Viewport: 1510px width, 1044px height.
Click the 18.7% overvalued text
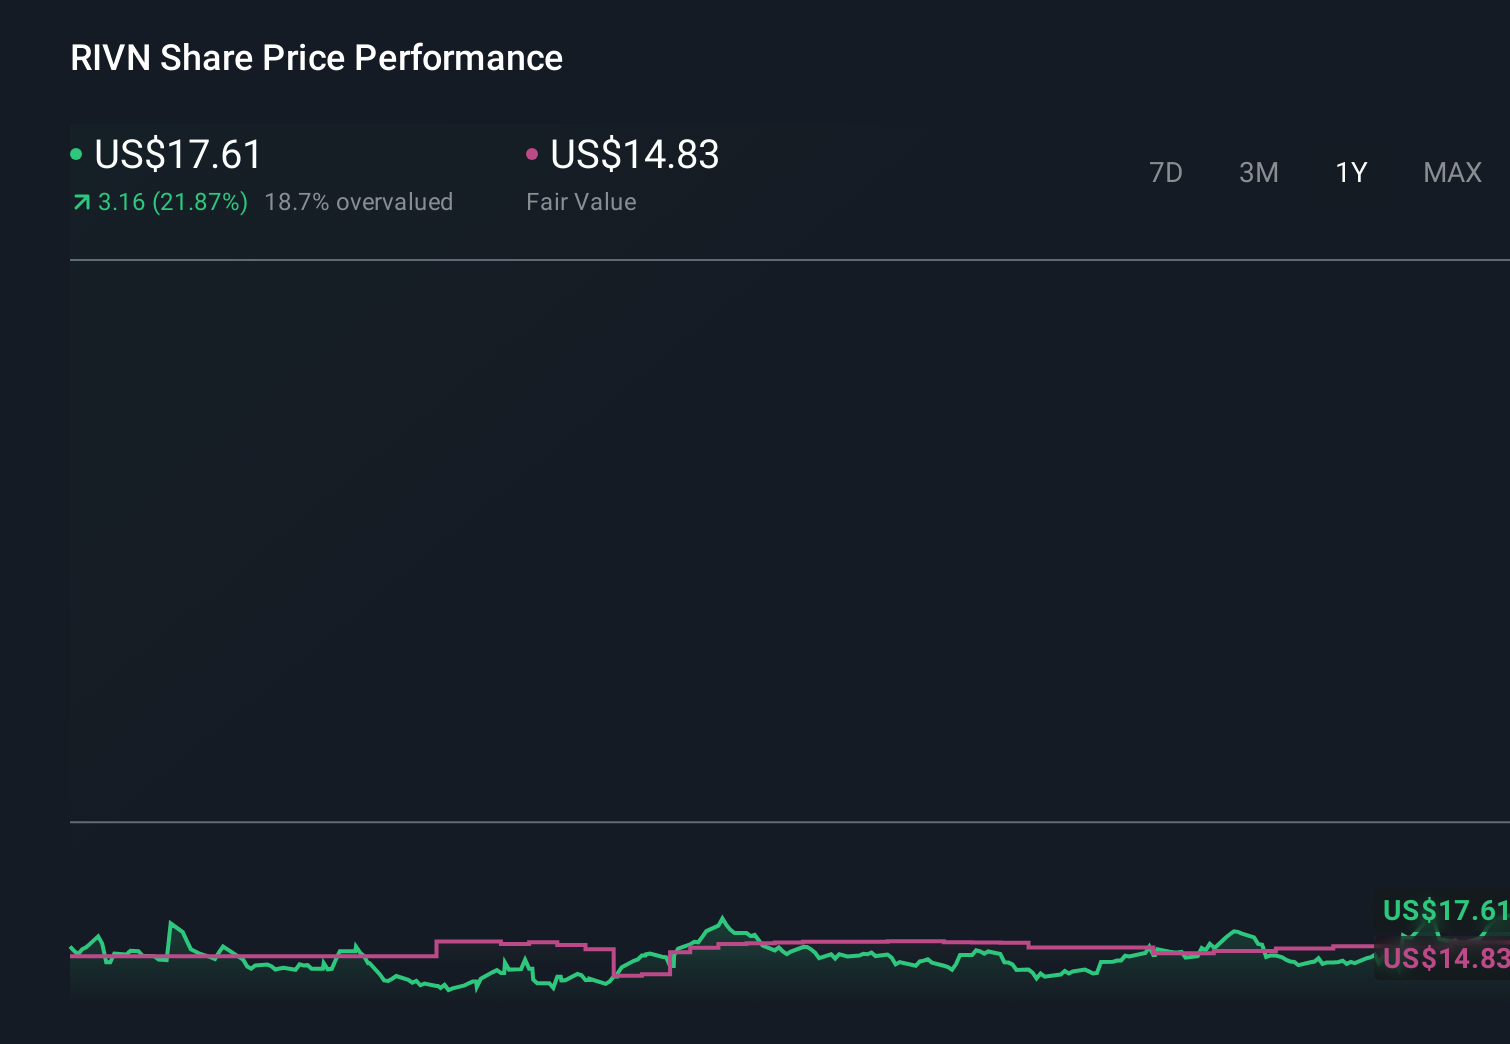pyautogui.click(x=358, y=202)
